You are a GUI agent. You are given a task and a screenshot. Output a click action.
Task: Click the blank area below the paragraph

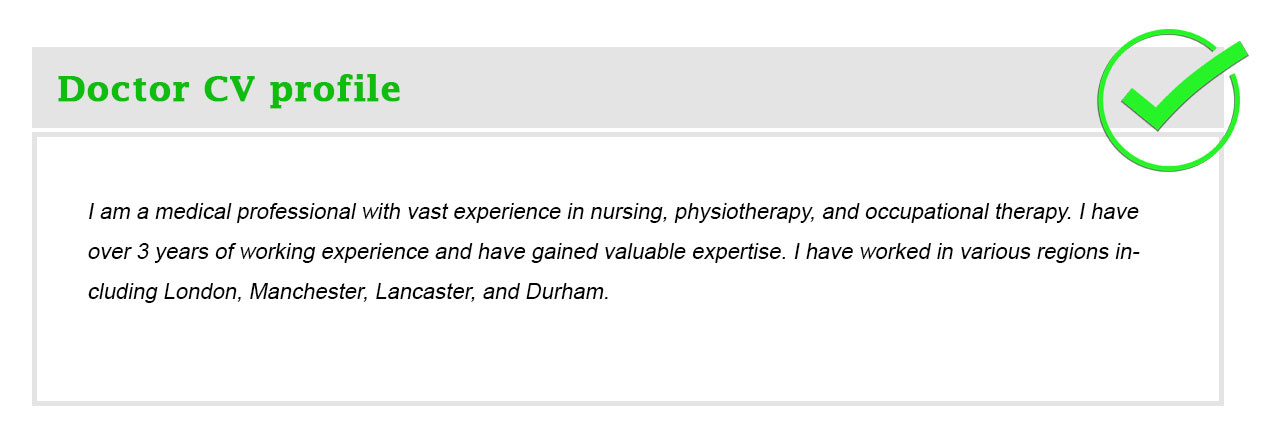click(628, 358)
